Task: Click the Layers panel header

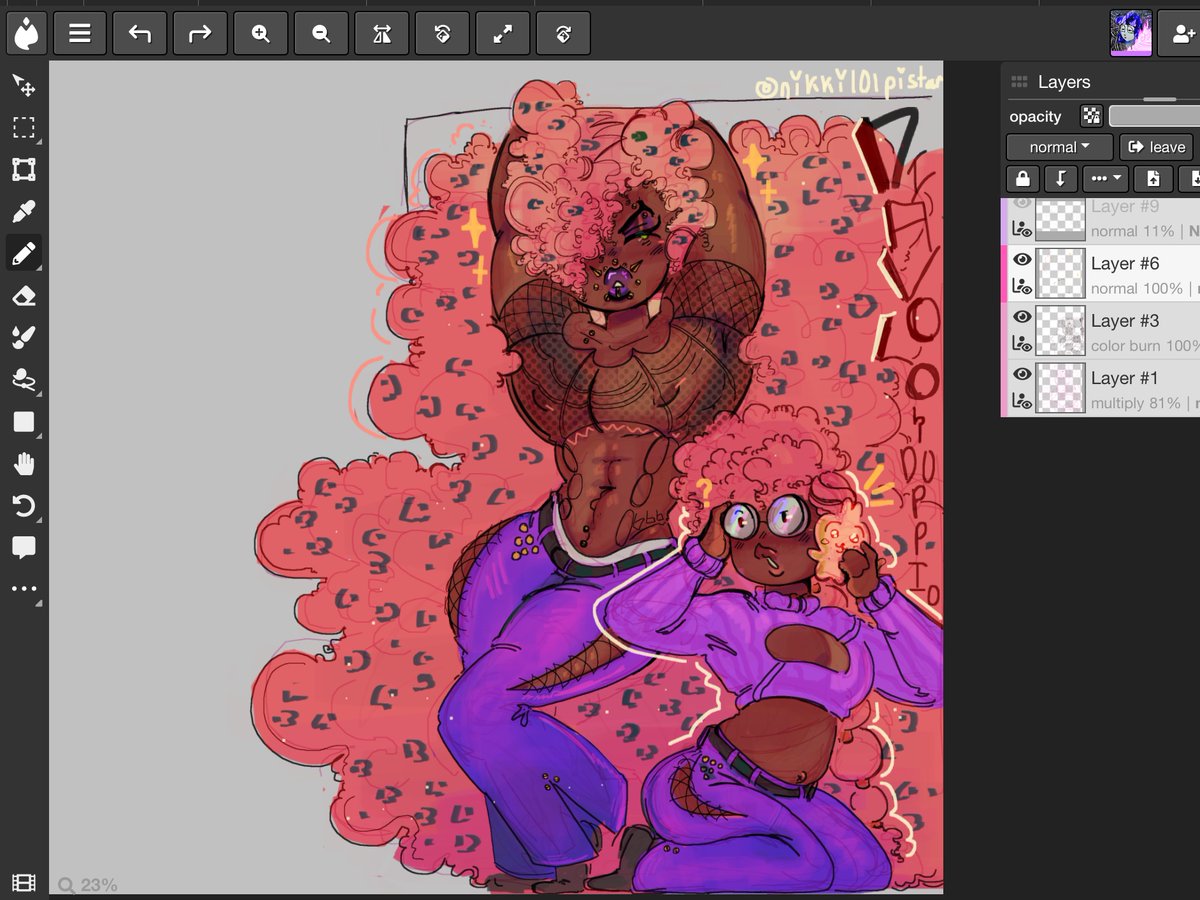Action: (x=1063, y=82)
